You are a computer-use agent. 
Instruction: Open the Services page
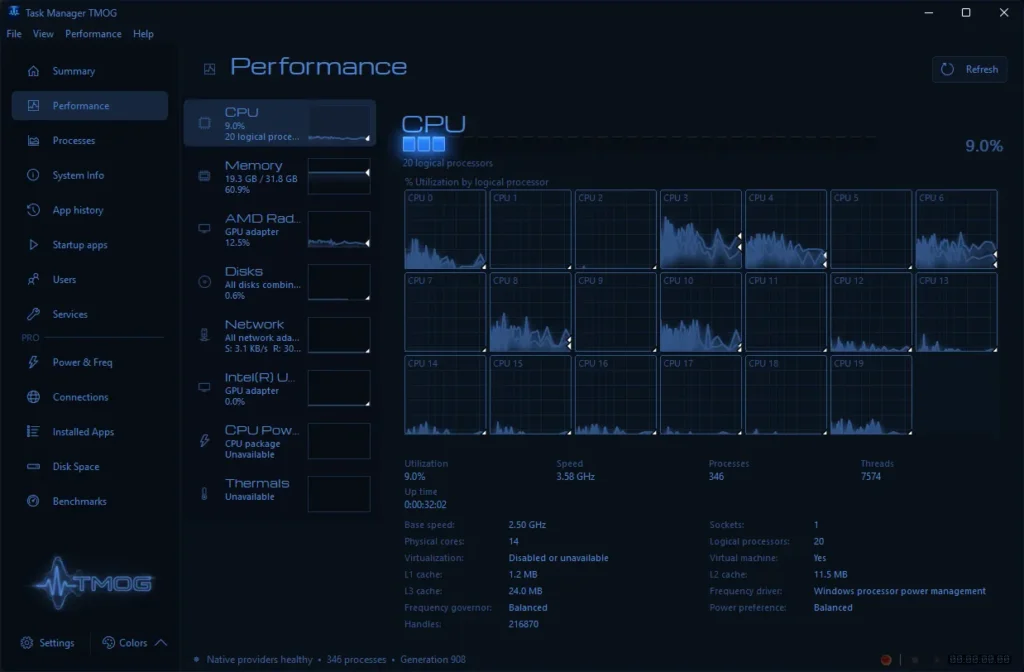(x=89, y=314)
